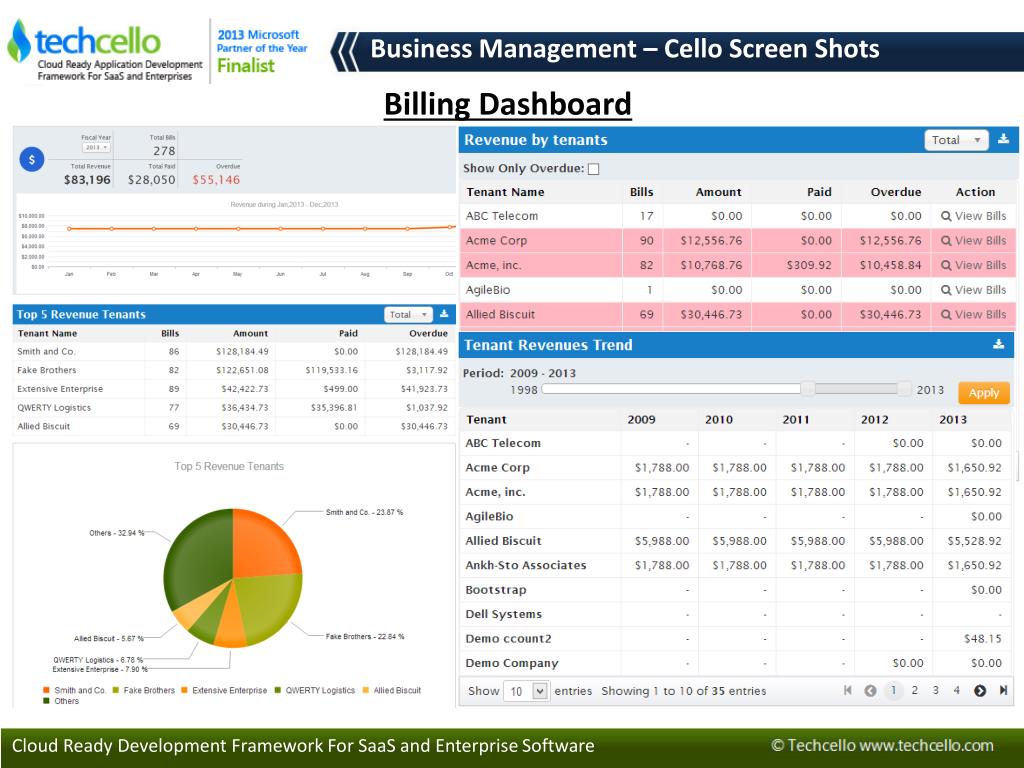Jump to the last page of entries
This screenshot has width=1024, height=768.
(1003, 690)
